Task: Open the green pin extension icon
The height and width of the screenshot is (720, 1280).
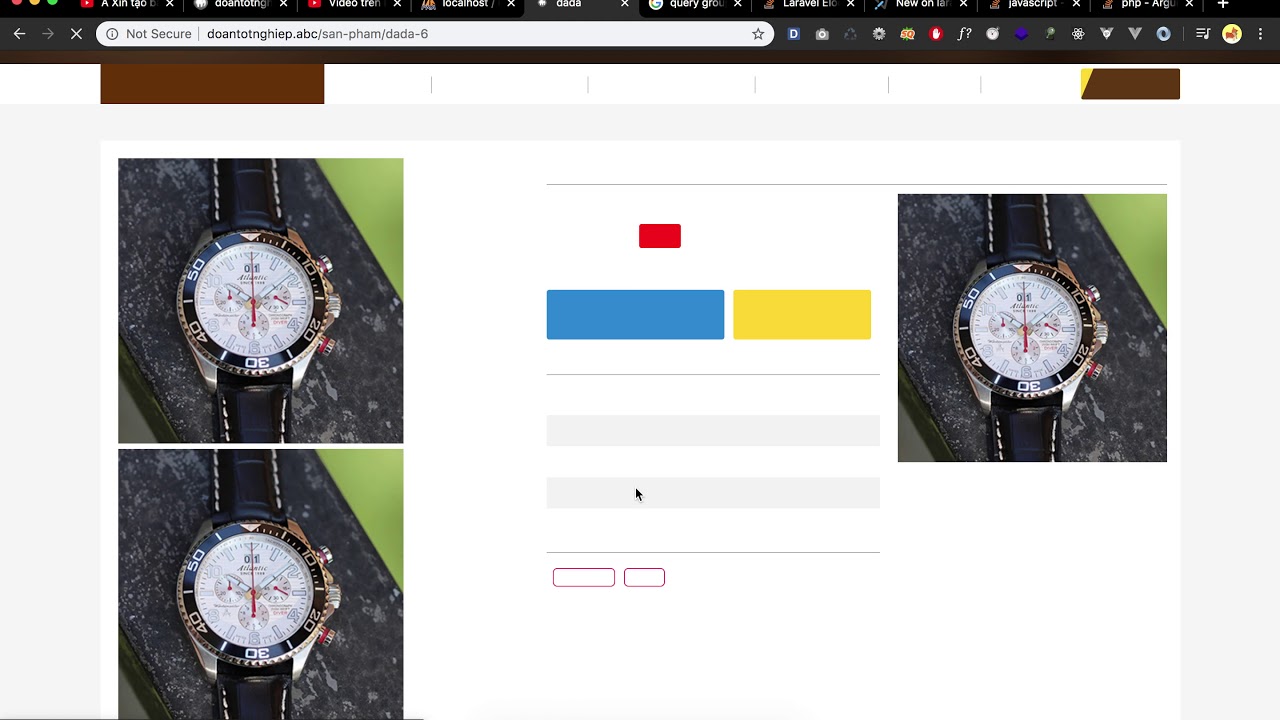Action: (1050, 34)
